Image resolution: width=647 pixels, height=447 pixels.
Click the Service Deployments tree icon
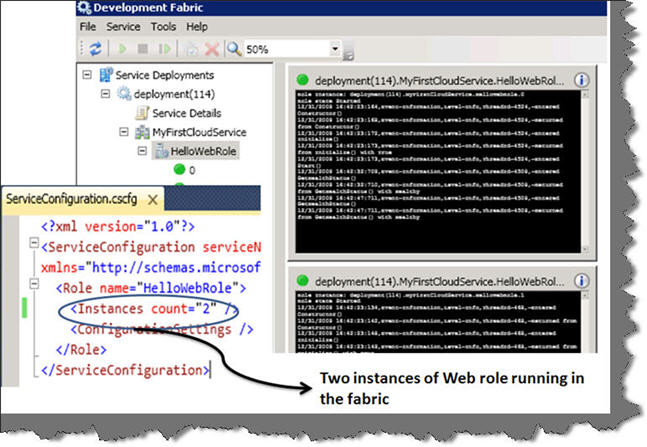106,75
